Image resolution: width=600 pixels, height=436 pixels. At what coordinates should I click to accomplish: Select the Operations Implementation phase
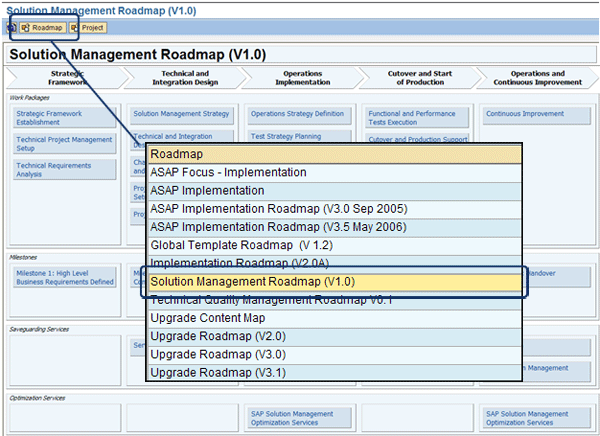pyautogui.click(x=303, y=78)
